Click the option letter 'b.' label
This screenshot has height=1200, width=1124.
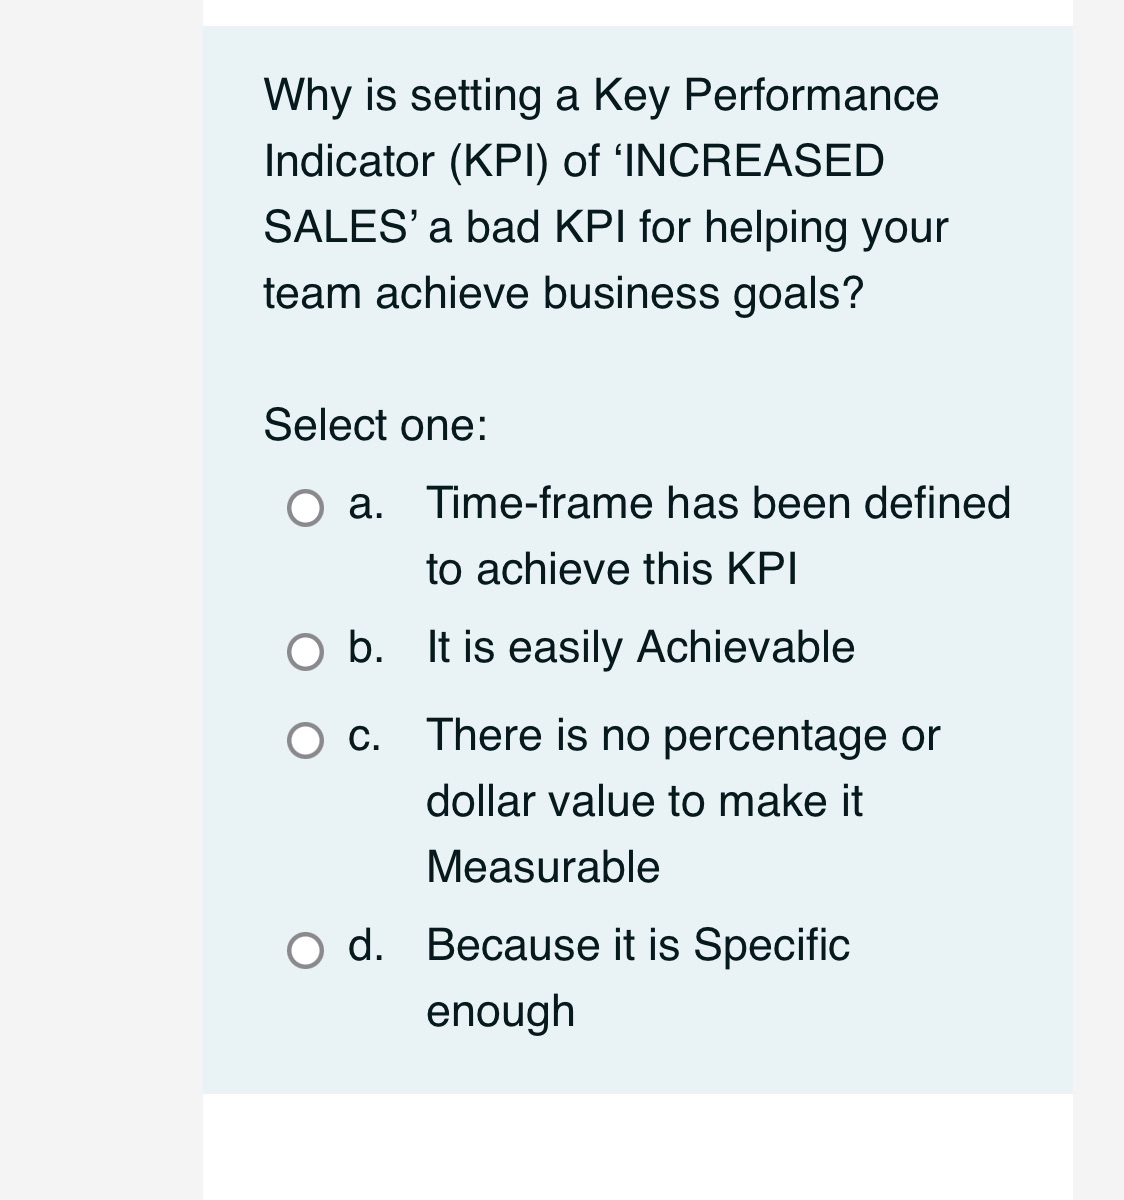366,649
